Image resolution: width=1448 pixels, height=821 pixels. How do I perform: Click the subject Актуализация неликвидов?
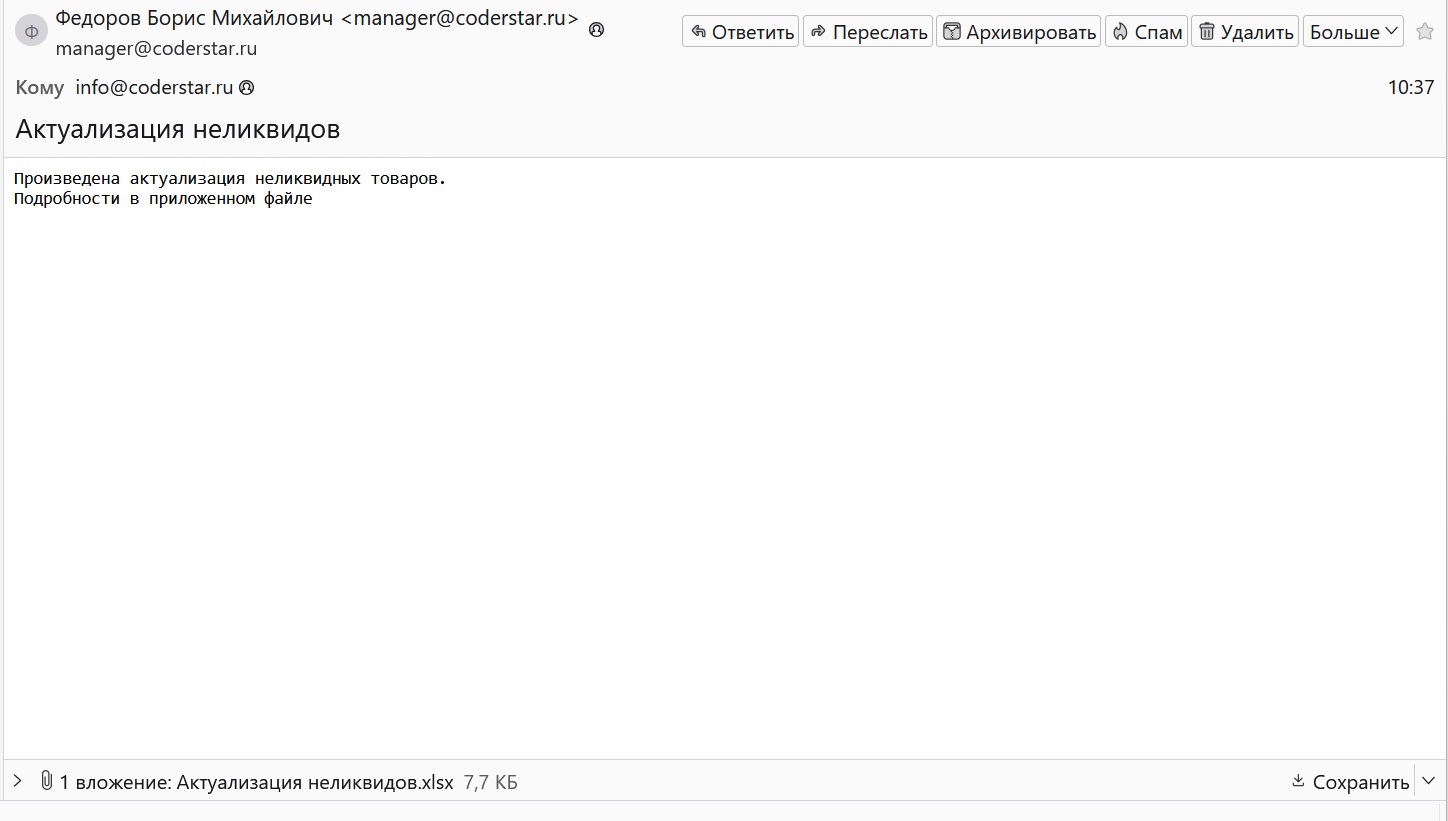click(178, 129)
